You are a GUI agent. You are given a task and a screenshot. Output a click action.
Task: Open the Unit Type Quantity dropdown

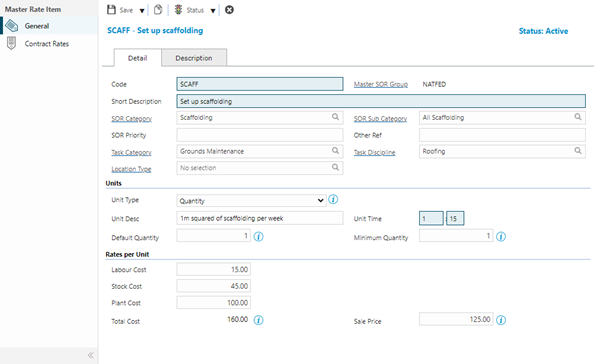click(x=251, y=201)
